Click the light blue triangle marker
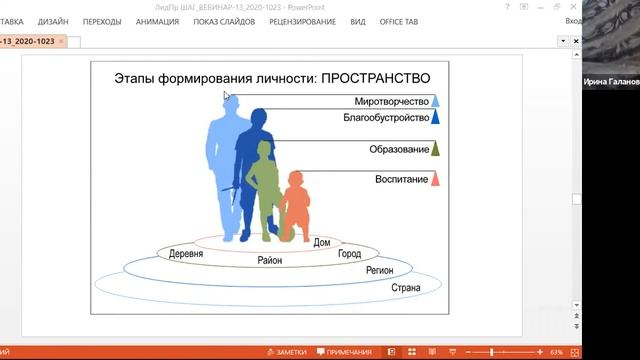640x360 pixels. tap(436, 101)
